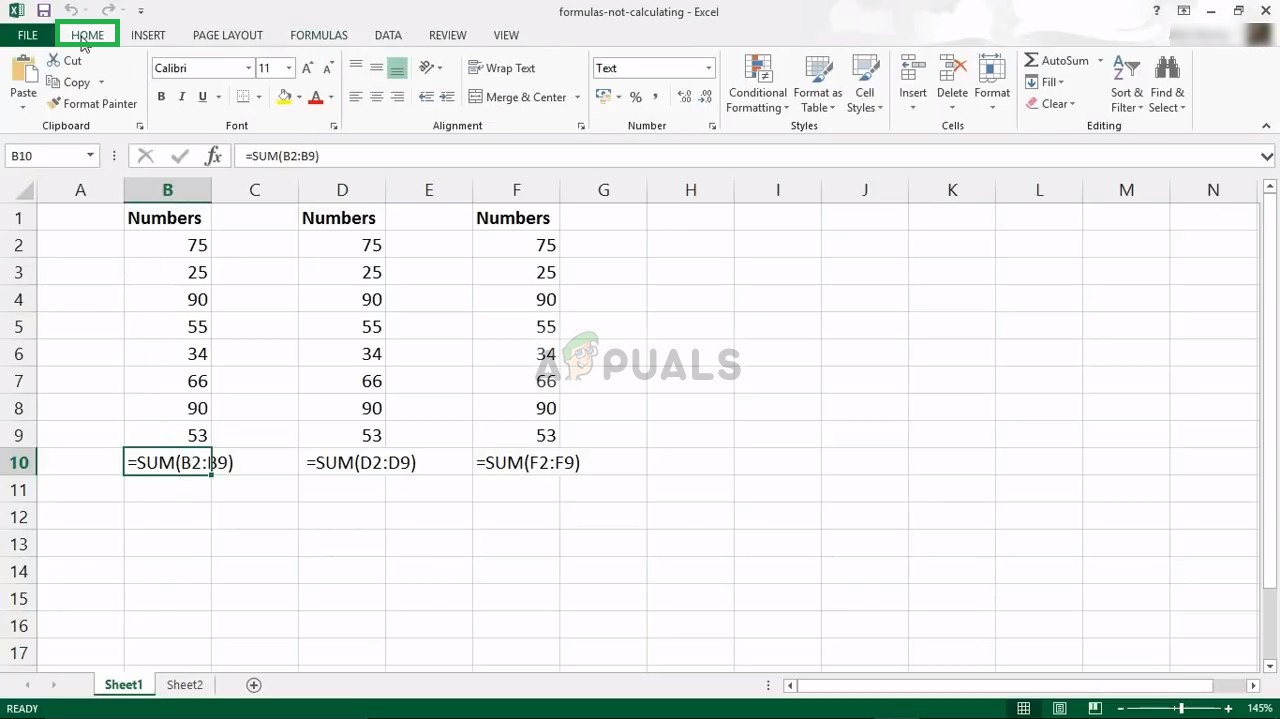Screen dimensions: 1280x719
Task: Switch to Sheet2 worksheet tab
Action: pyautogui.click(x=184, y=685)
